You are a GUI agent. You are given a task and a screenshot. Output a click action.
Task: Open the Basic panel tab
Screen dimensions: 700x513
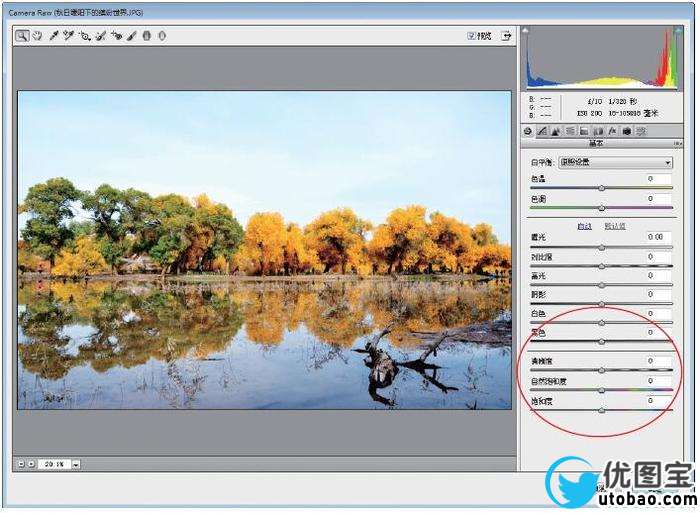click(528, 131)
